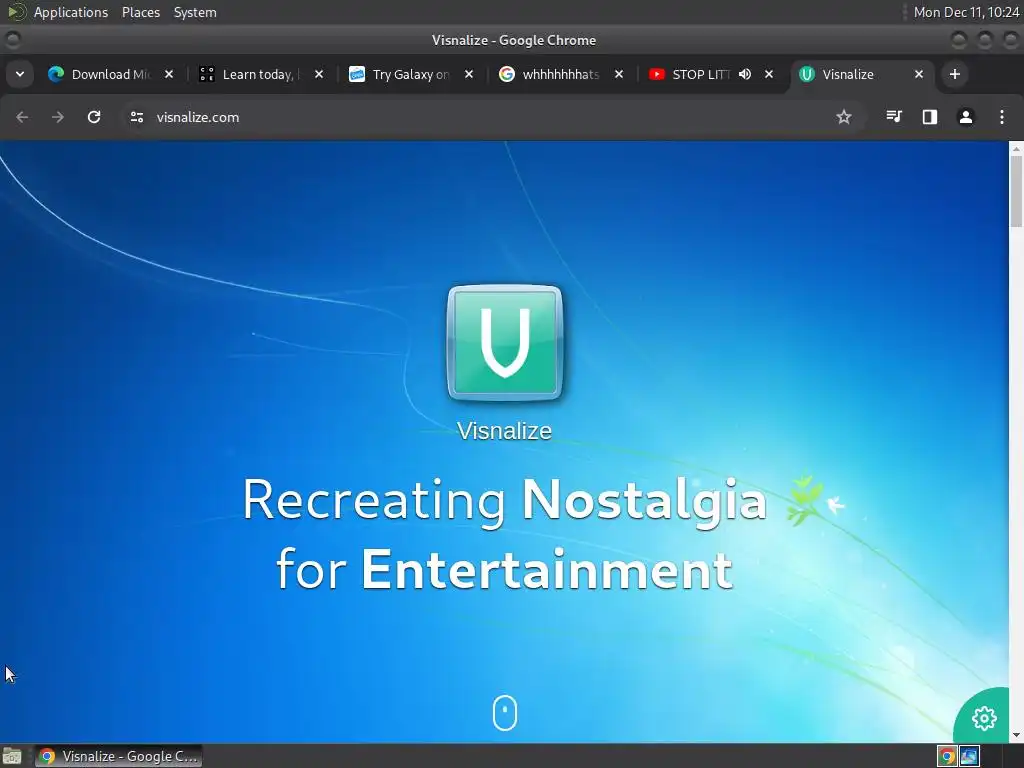Switch to the Download Microsoft Edge tab
This screenshot has width=1024, height=768.
(108, 74)
